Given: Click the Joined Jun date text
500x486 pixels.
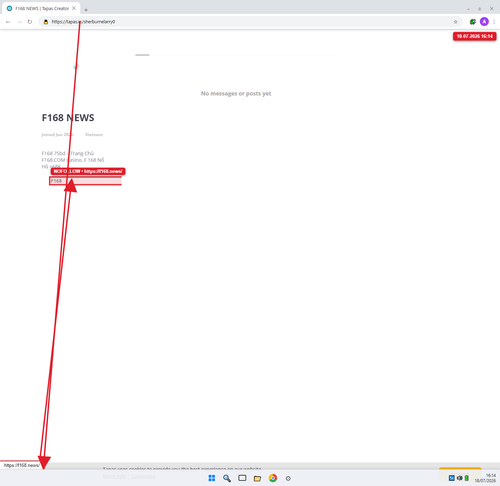Looking at the screenshot, I should pos(57,135).
